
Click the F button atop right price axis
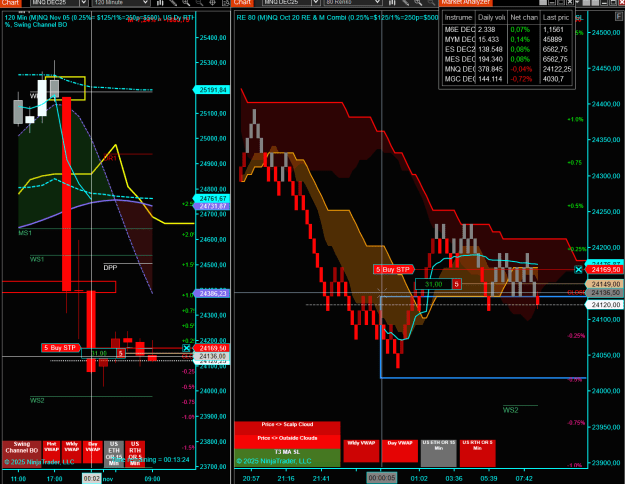619,17
